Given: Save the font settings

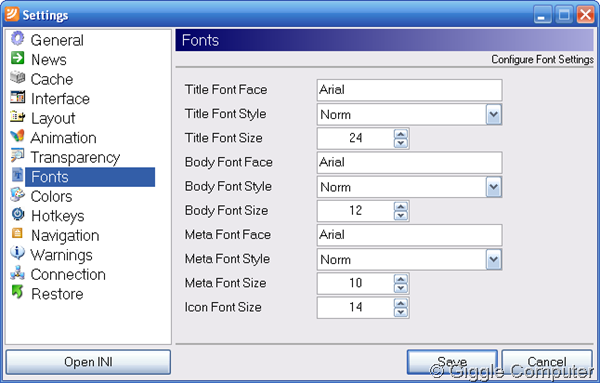Looking at the screenshot, I should coord(452,362).
